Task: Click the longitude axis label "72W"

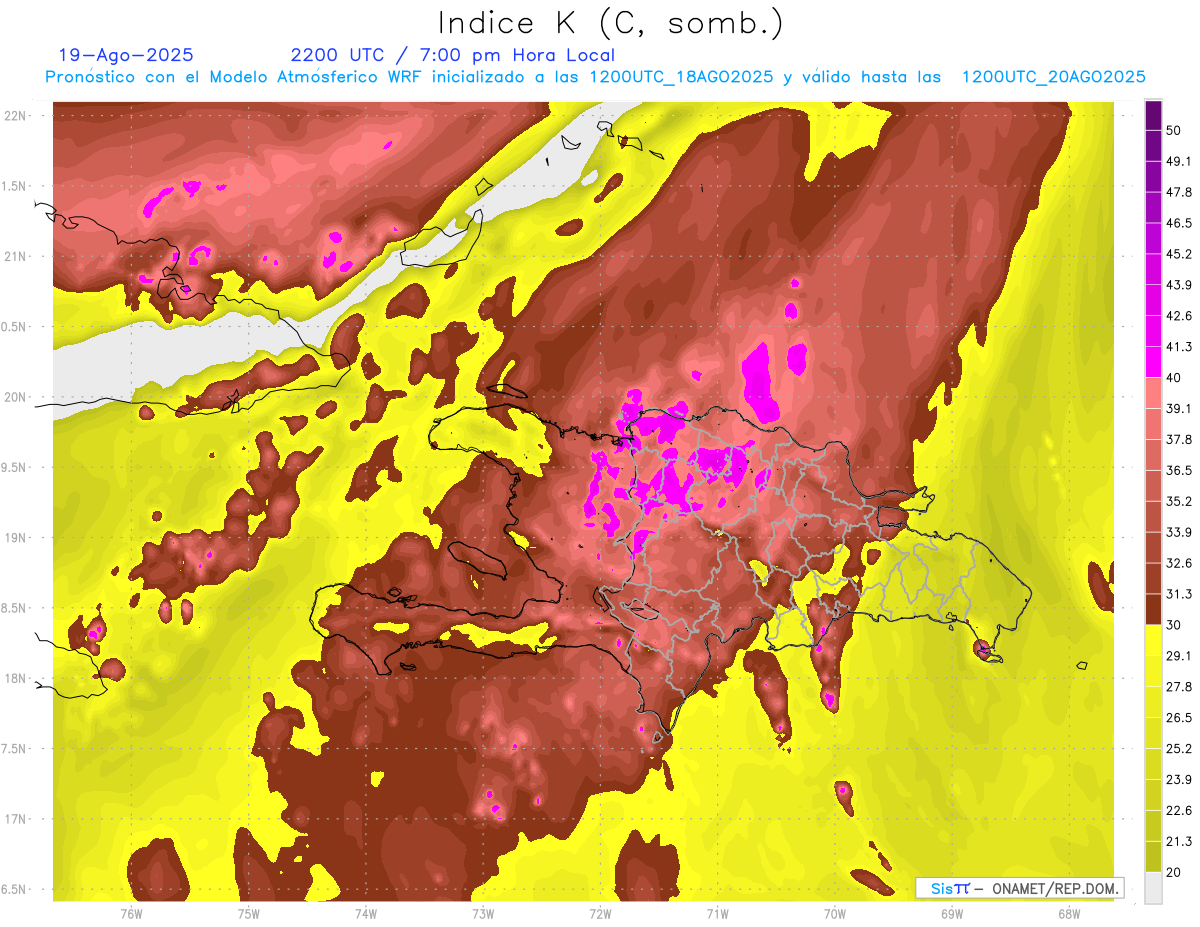Action: coord(600,914)
